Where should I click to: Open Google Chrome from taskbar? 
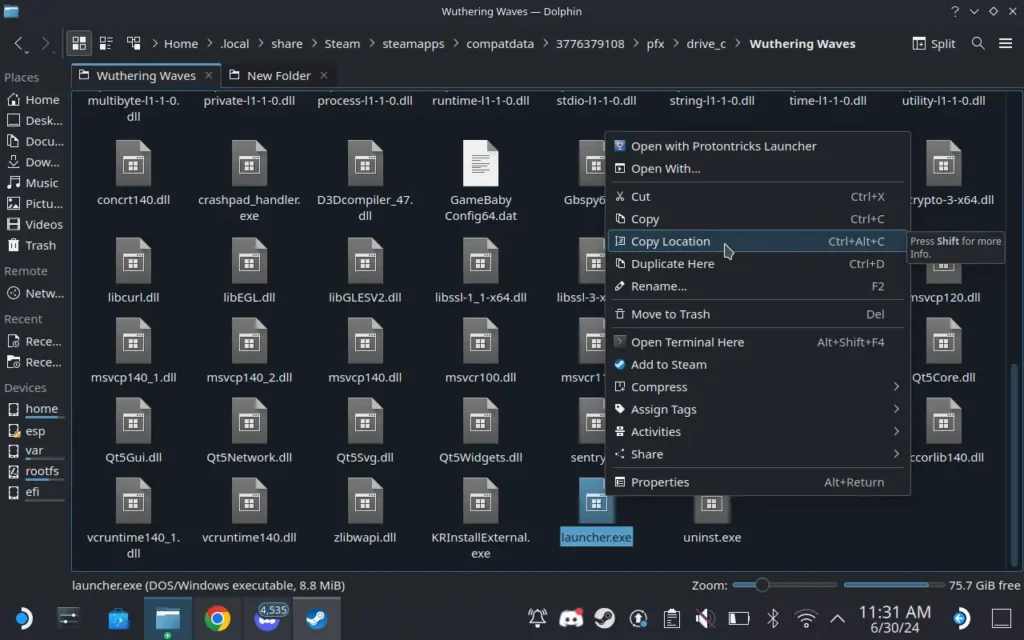(217, 618)
